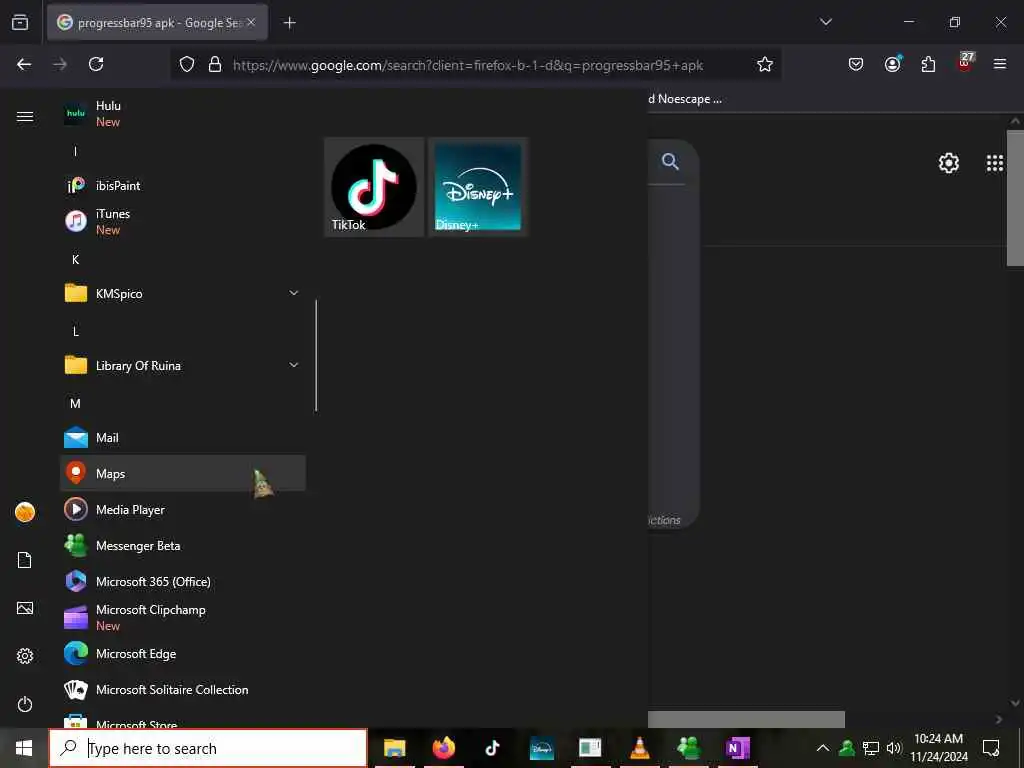This screenshot has width=1024, height=768.
Task: Open Firefox extensions puzzle icon
Action: tap(928, 64)
